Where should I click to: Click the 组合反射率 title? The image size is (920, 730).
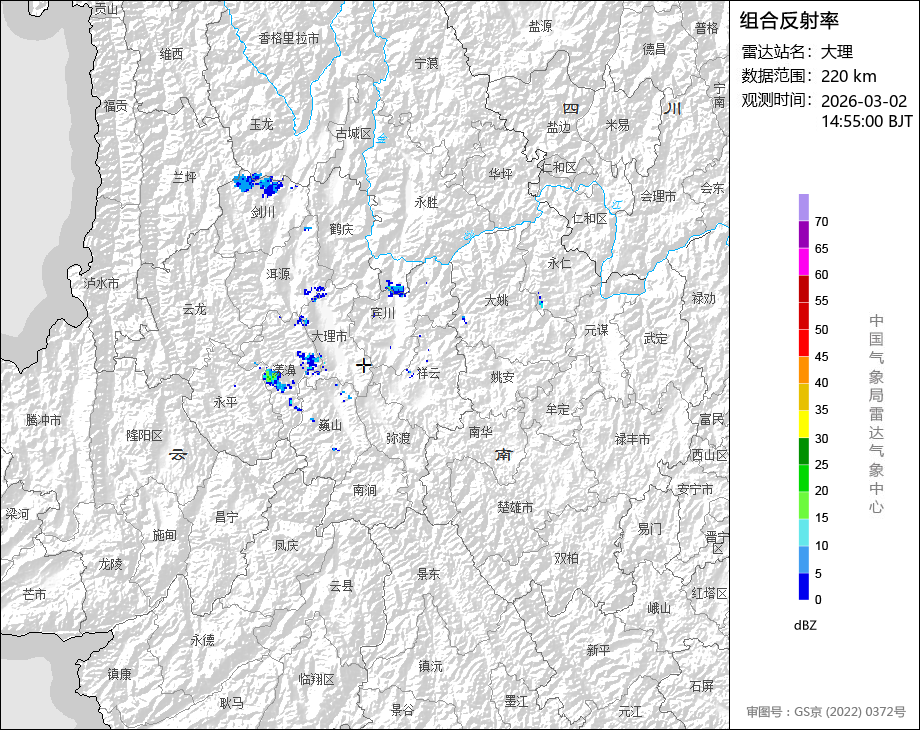(789, 21)
